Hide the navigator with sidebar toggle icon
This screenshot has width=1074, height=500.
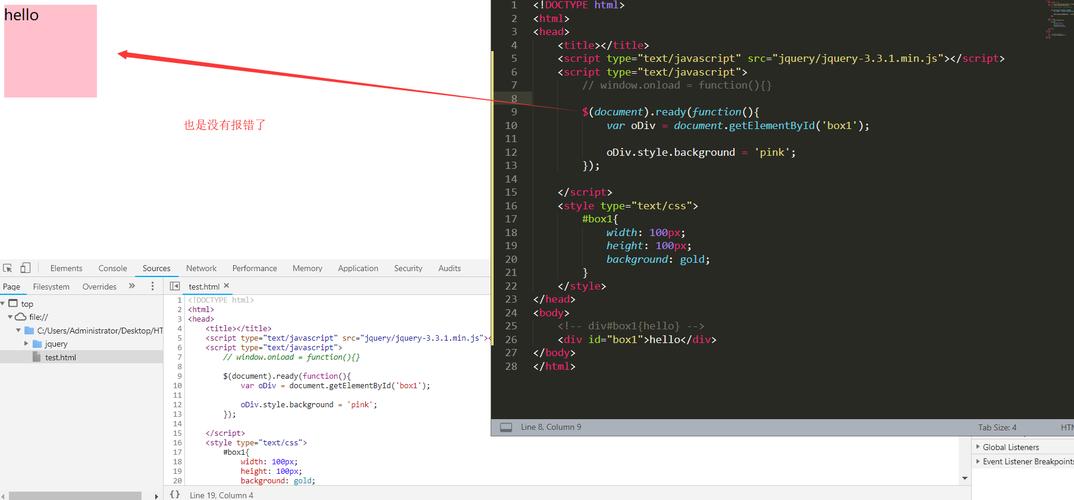pyautogui.click(x=175, y=286)
